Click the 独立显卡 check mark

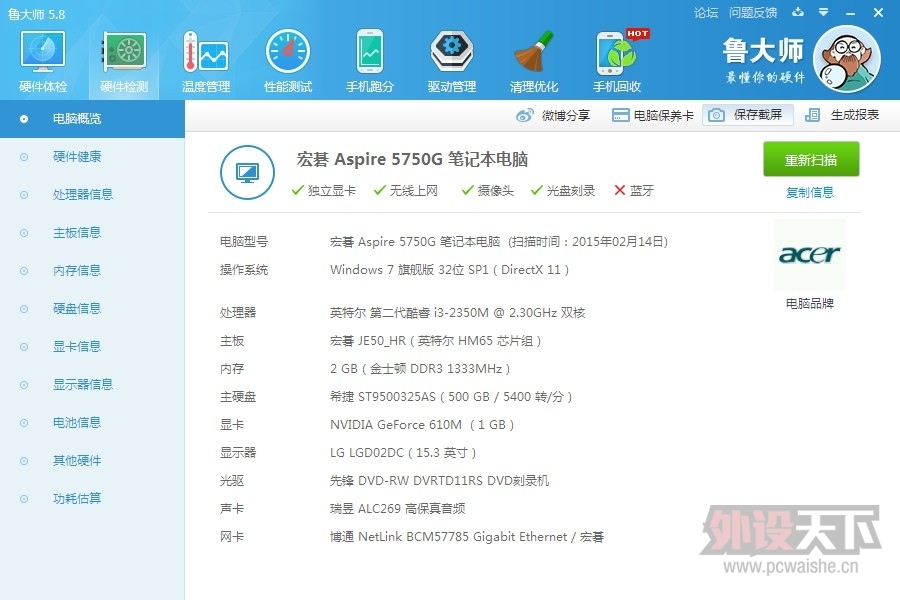click(297, 190)
